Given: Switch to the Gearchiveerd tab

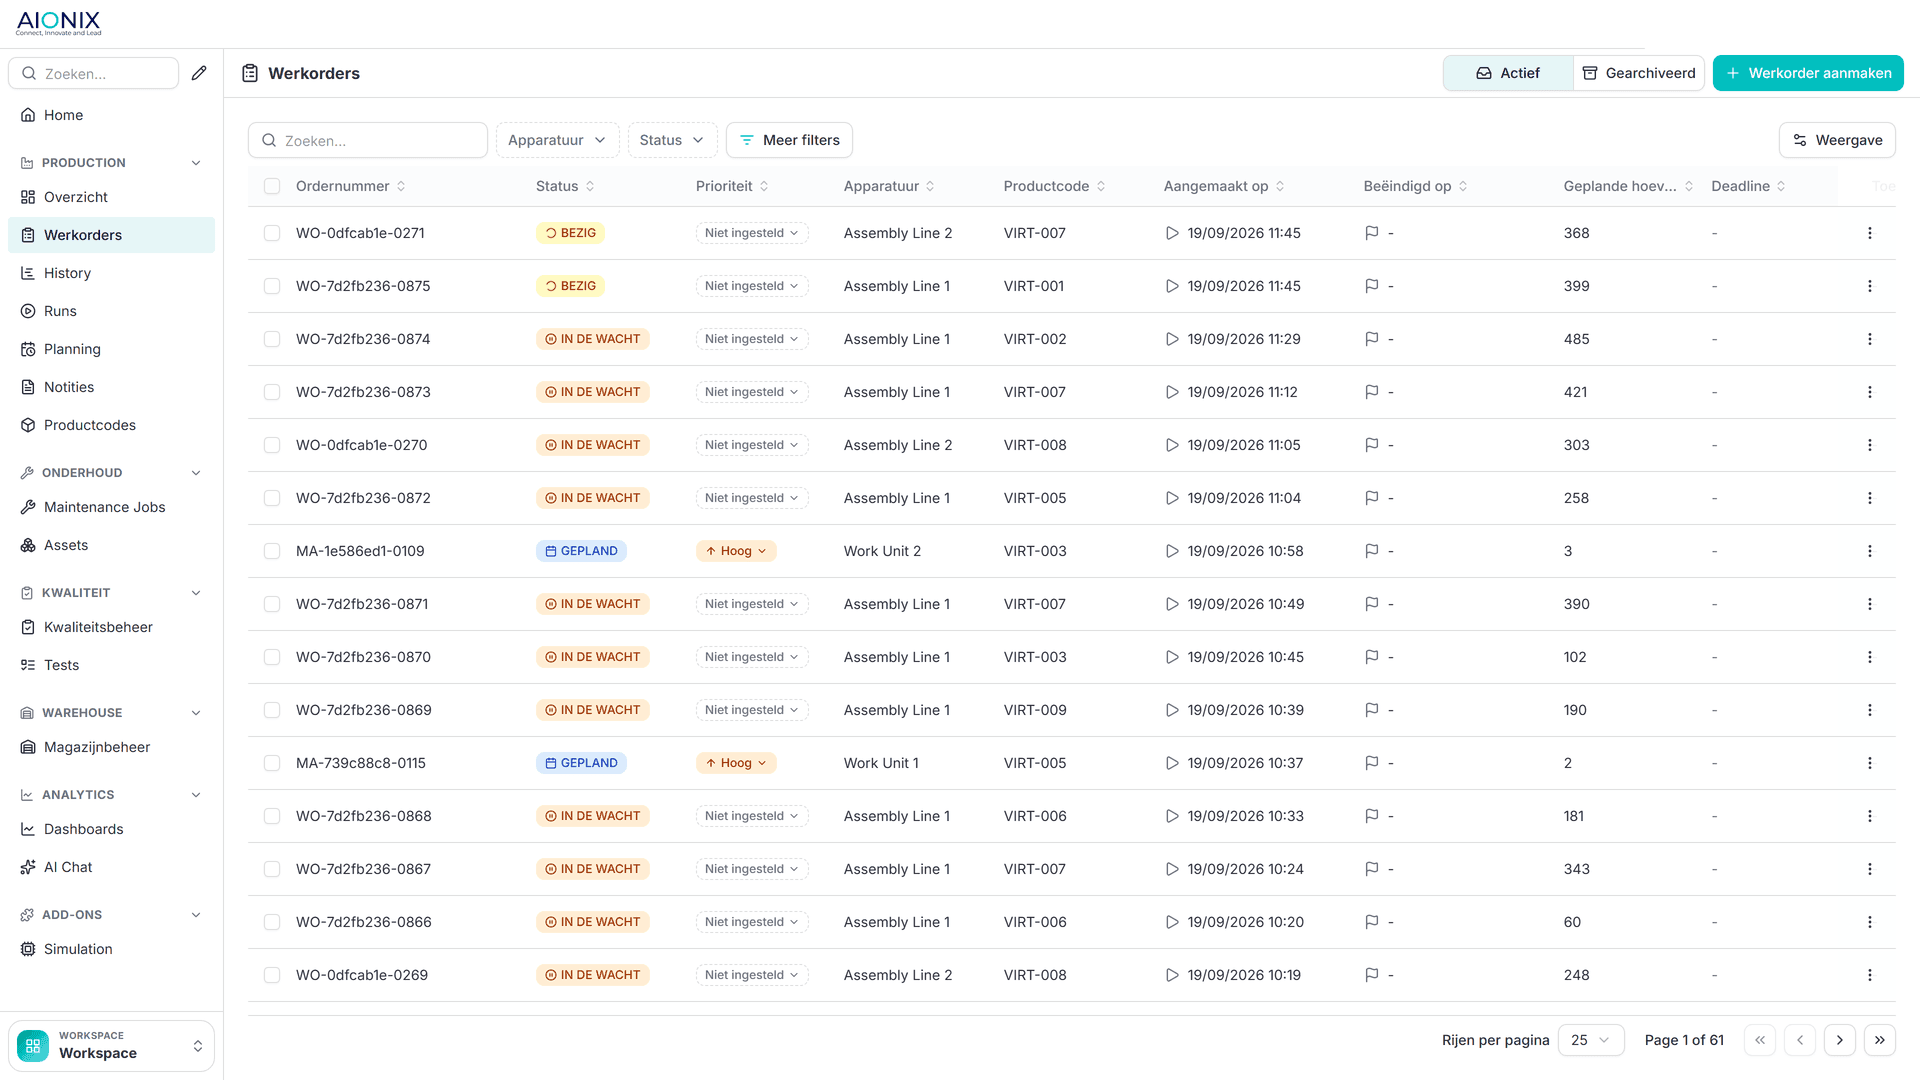Looking at the screenshot, I should pyautogui.click(x=1638, y=73).
